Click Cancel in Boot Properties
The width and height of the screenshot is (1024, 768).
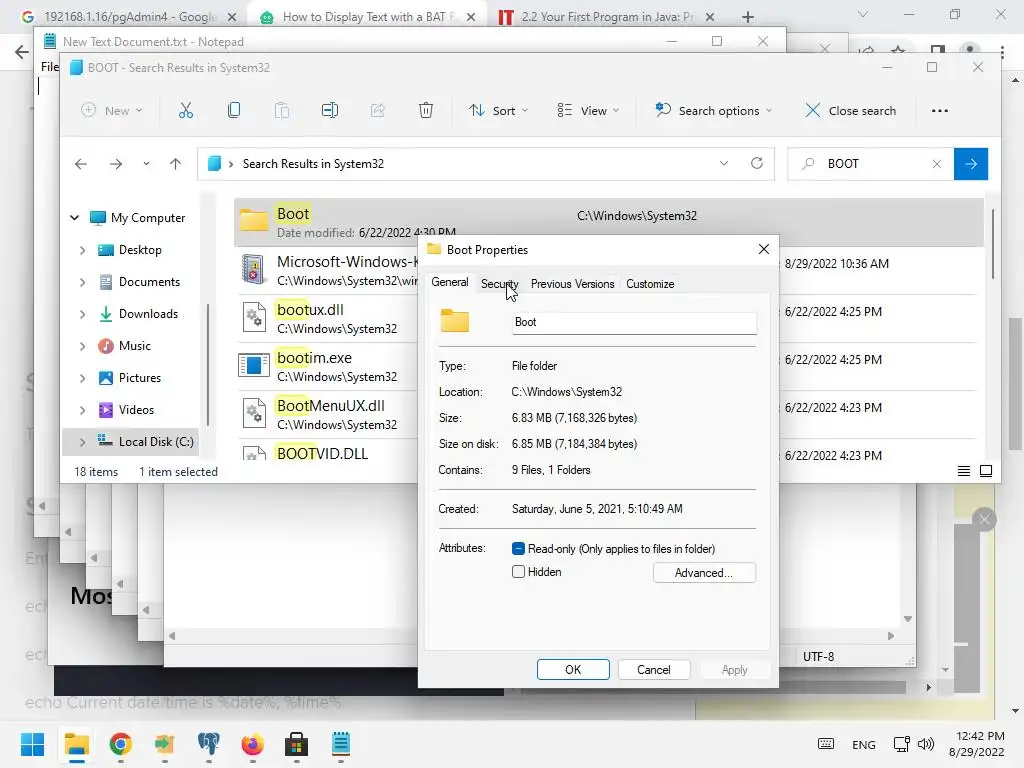[654, 669]
